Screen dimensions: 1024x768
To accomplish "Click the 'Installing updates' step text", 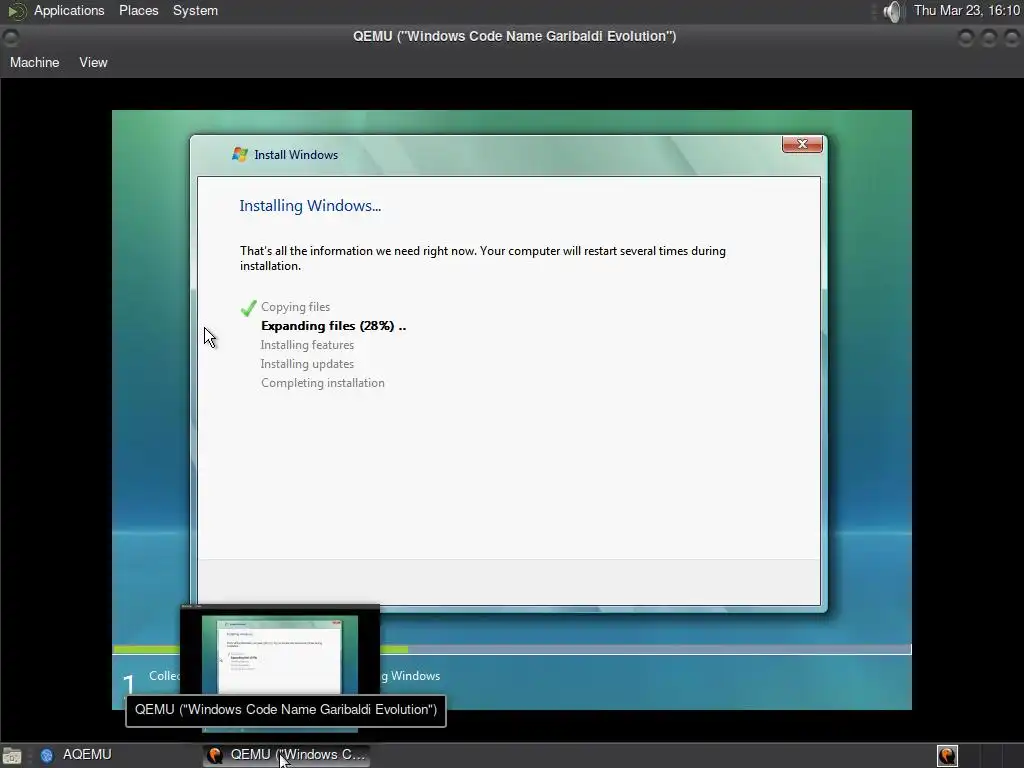I will click(x=307, y=364).
